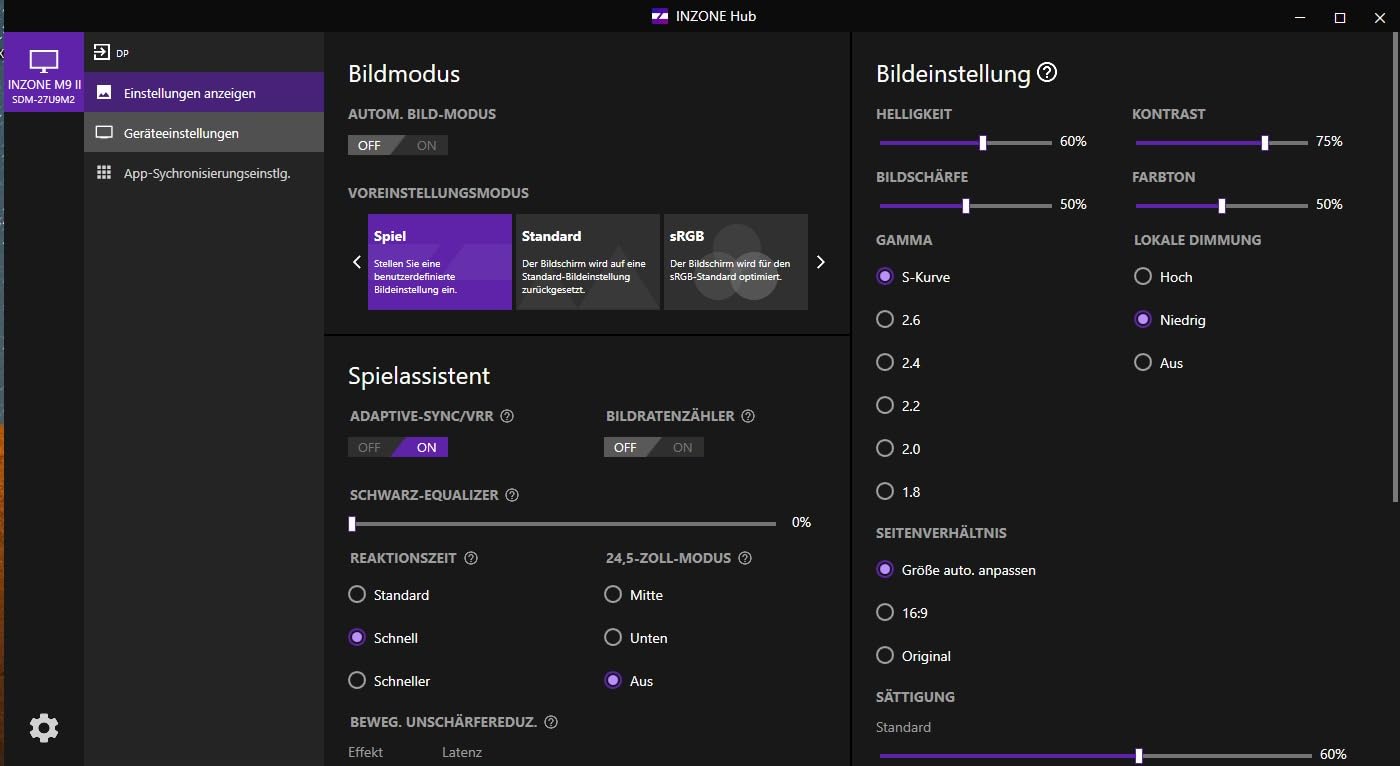The height and width of the screenshot is (766, 1400).
Task: Choose Original aspect ratio
Action: (913, 656)
